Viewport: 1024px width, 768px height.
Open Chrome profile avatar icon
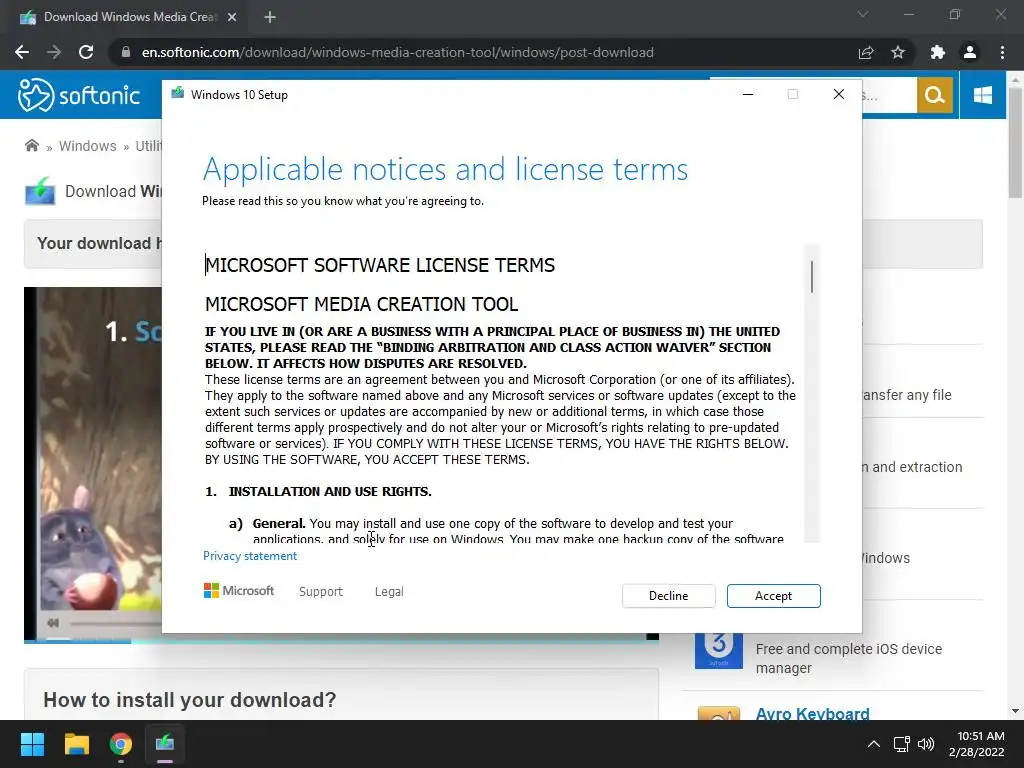click(970, 52)
